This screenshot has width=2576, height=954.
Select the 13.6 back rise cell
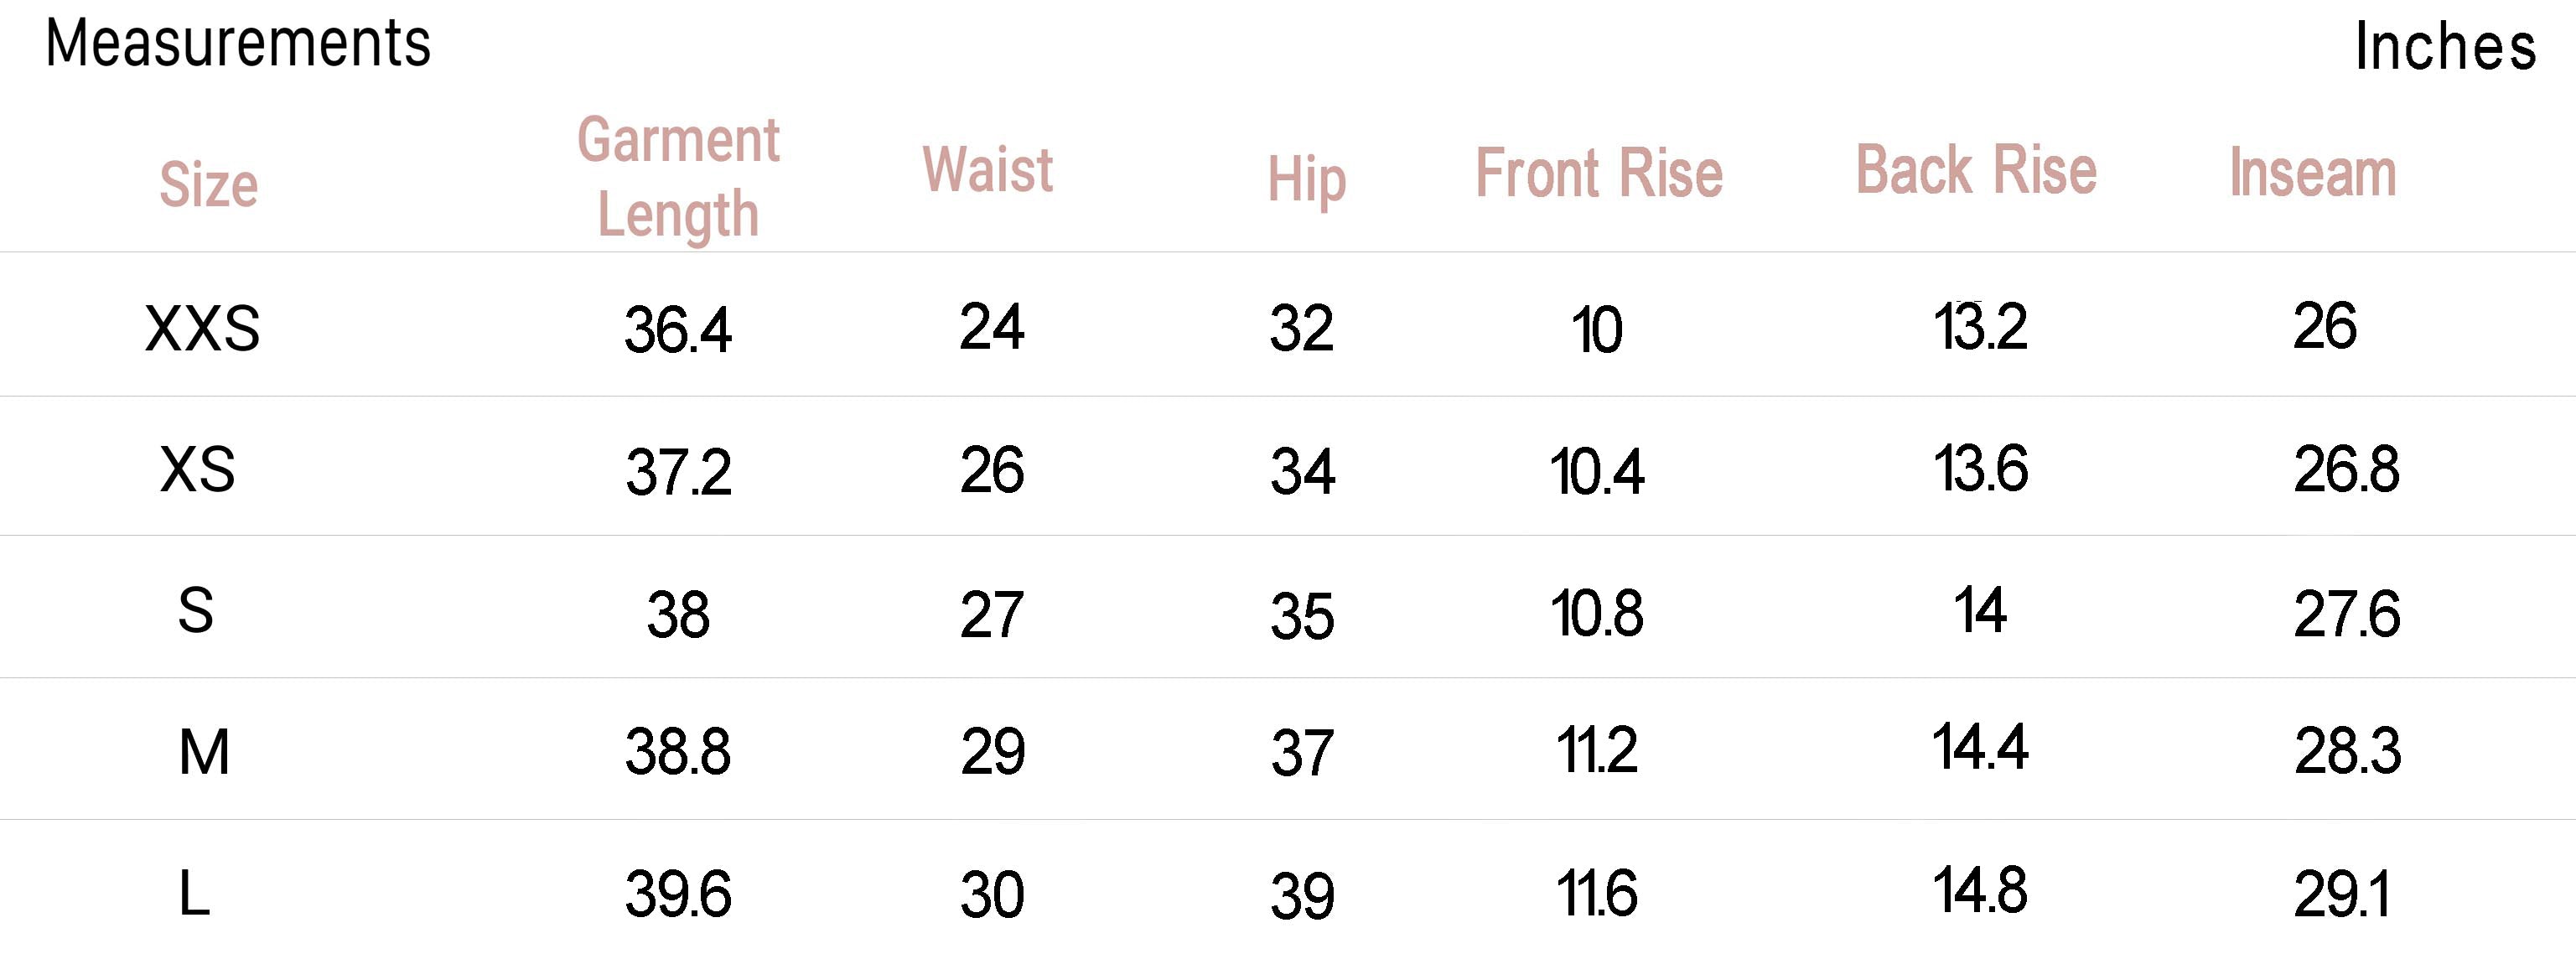point(1981,468)
